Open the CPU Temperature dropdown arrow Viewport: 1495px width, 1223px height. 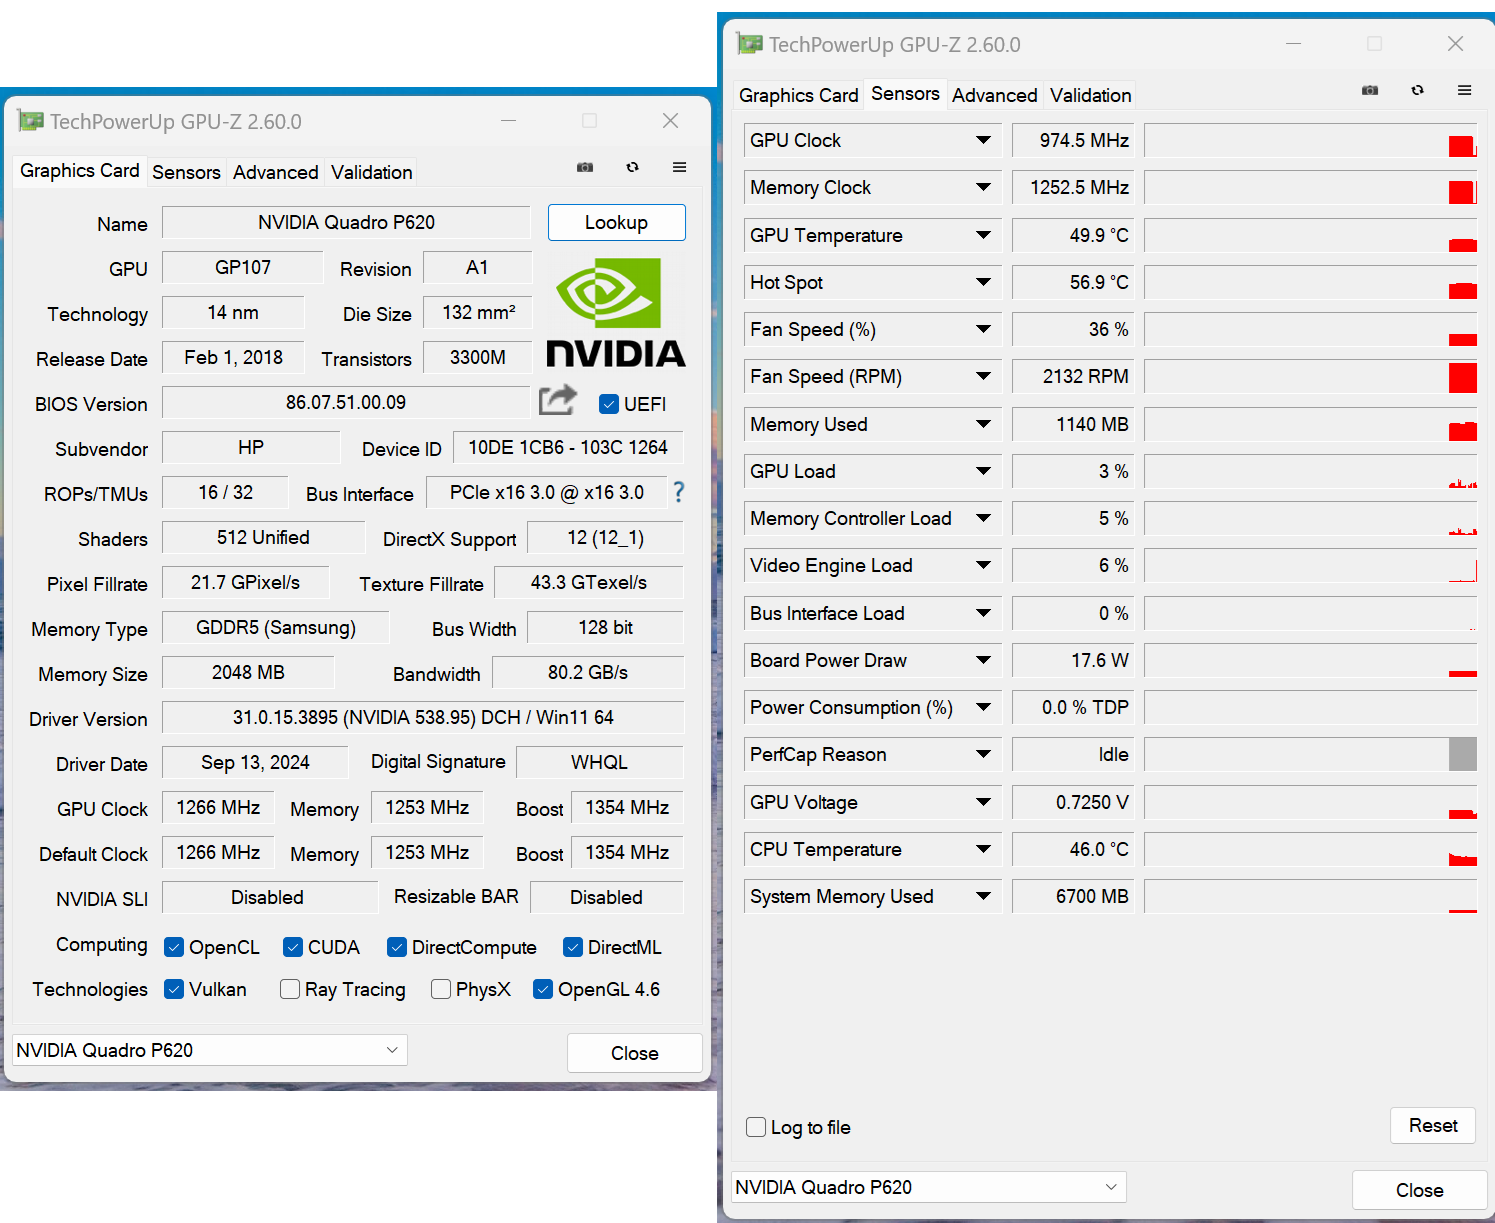pos(984,849)
